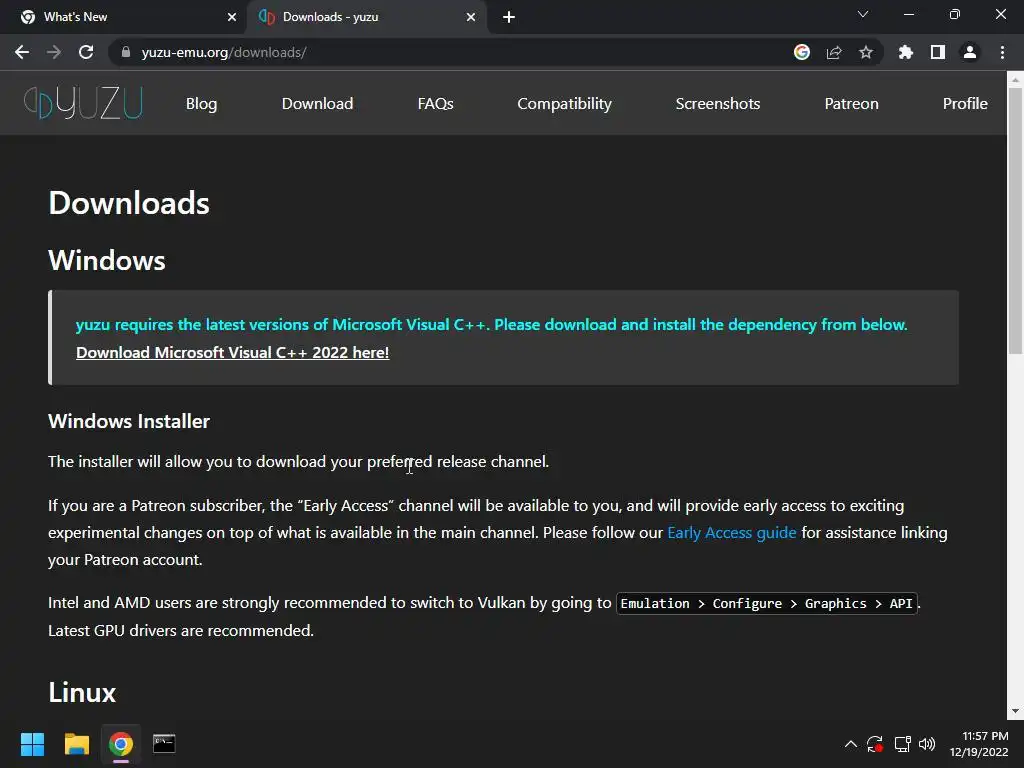The width and height of the screenshot is (1024, 768).
Task: Close the What's New tab
Action: click(x=232, y=17)
